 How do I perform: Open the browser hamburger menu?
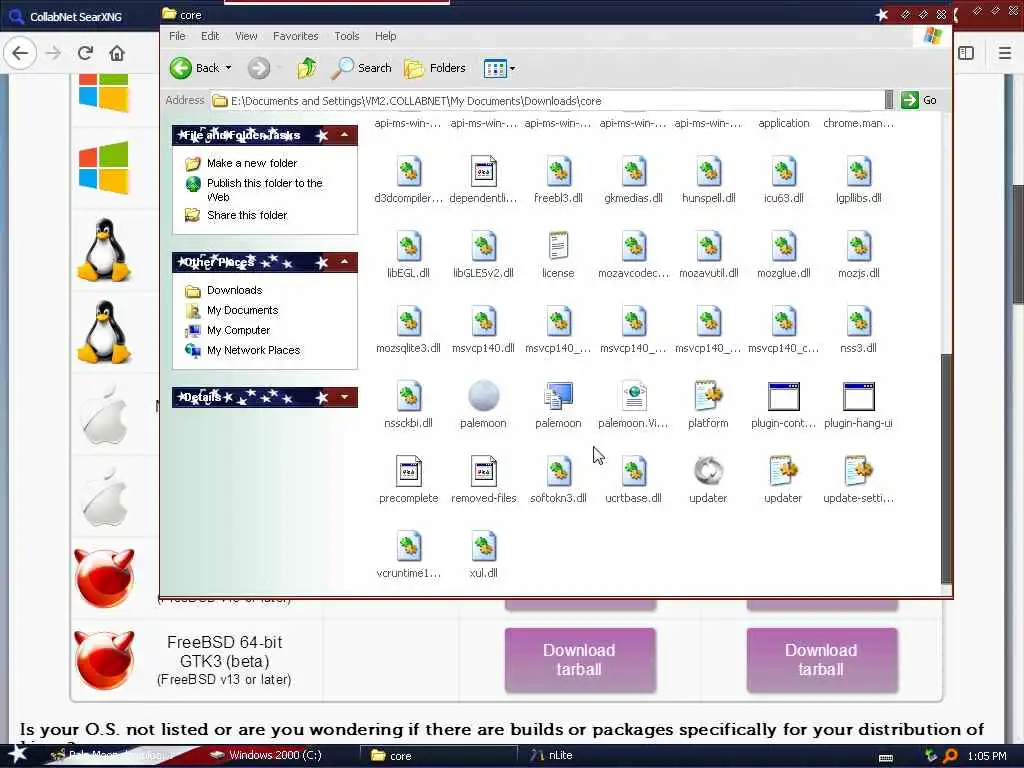click(x=1005, y=53)
